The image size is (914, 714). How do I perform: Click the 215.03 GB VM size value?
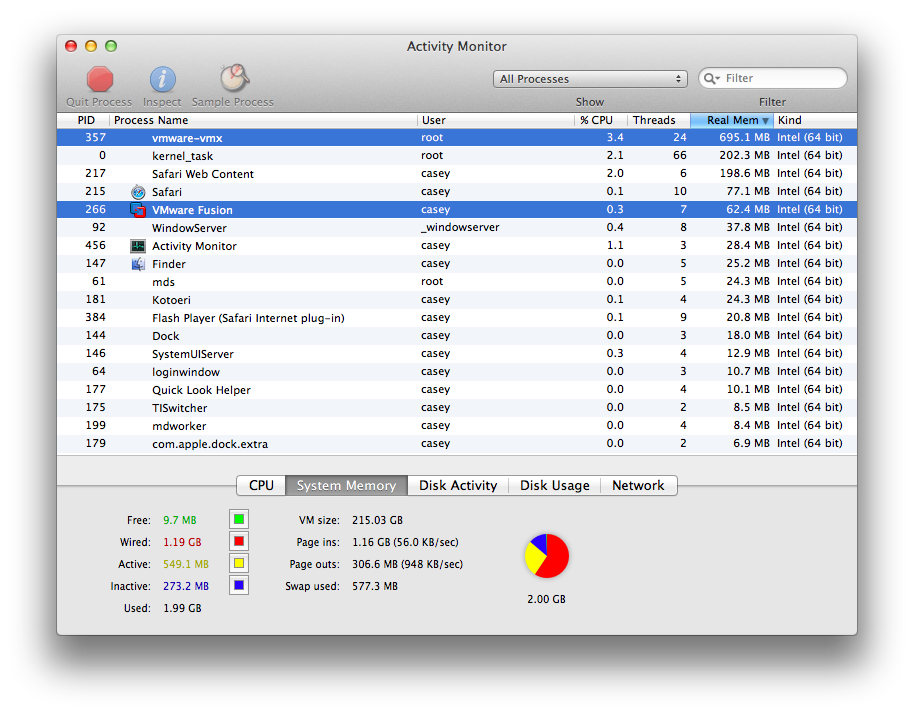(x=377, y=520)
